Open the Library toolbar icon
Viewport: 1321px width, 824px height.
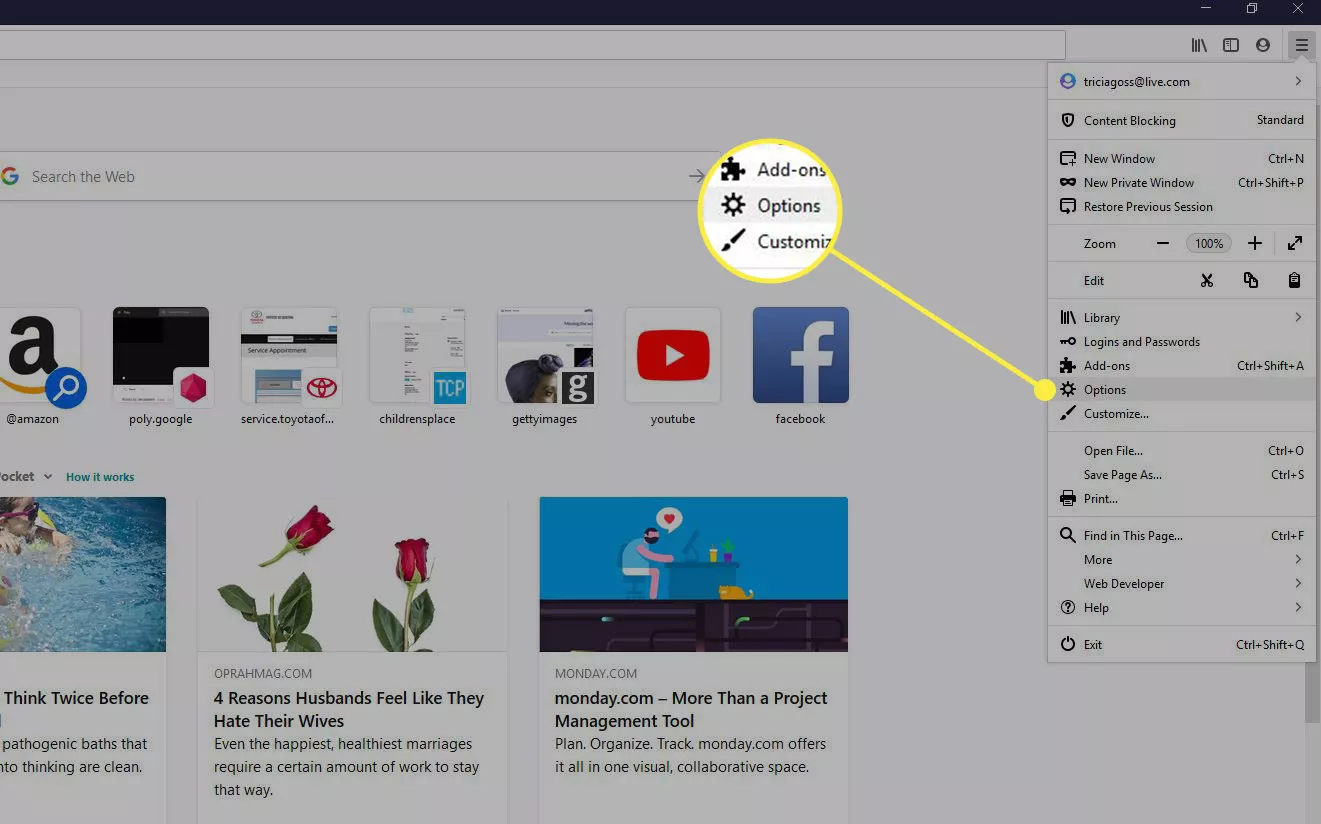[1199, 45]
